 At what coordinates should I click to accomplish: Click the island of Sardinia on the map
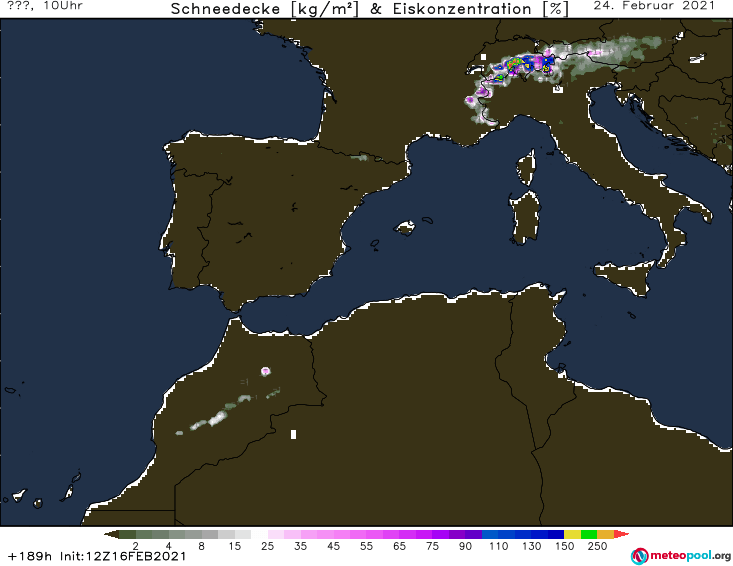(525, 218)
